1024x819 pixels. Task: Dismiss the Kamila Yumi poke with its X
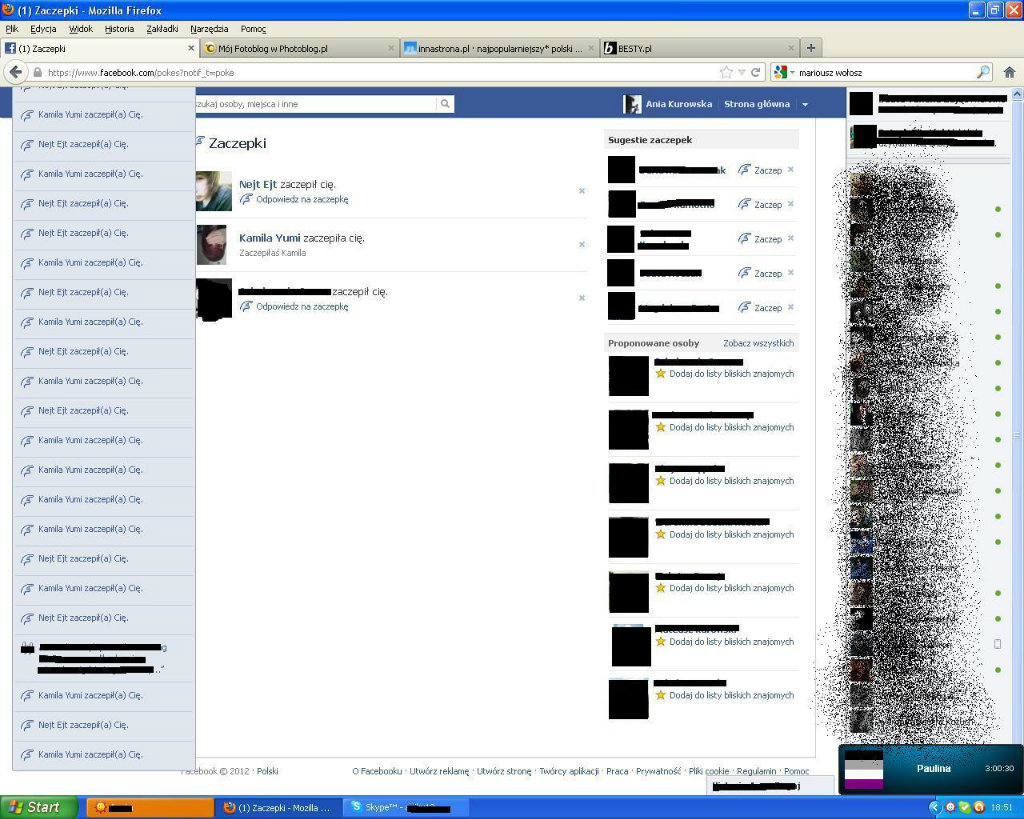pos(582,244)
